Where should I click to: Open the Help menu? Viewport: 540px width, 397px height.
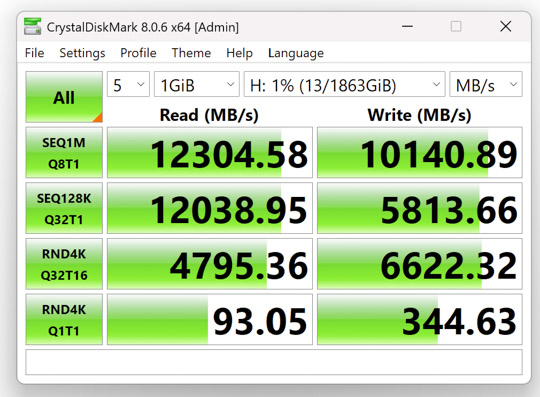point(239,53)
